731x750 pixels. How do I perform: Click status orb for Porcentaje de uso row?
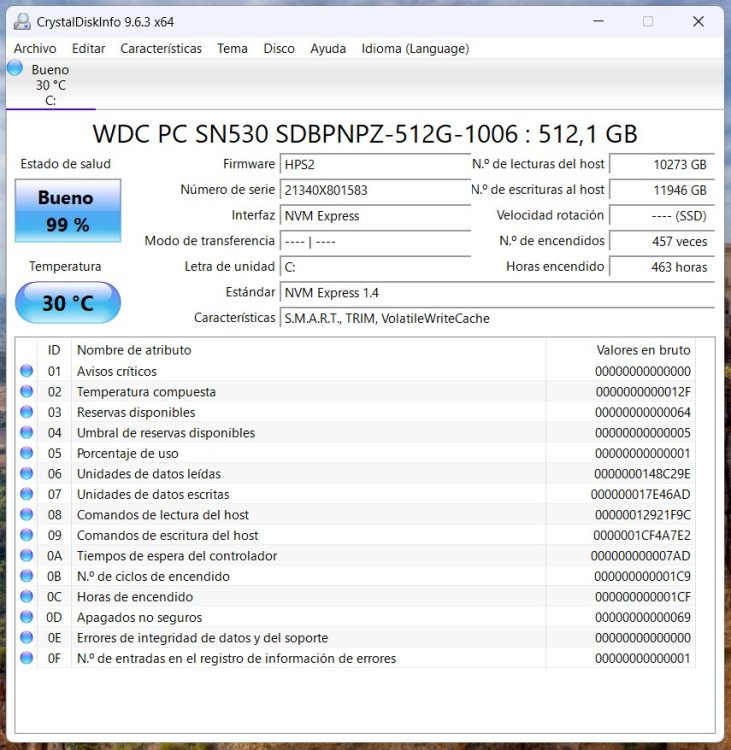tap(27, 453)
